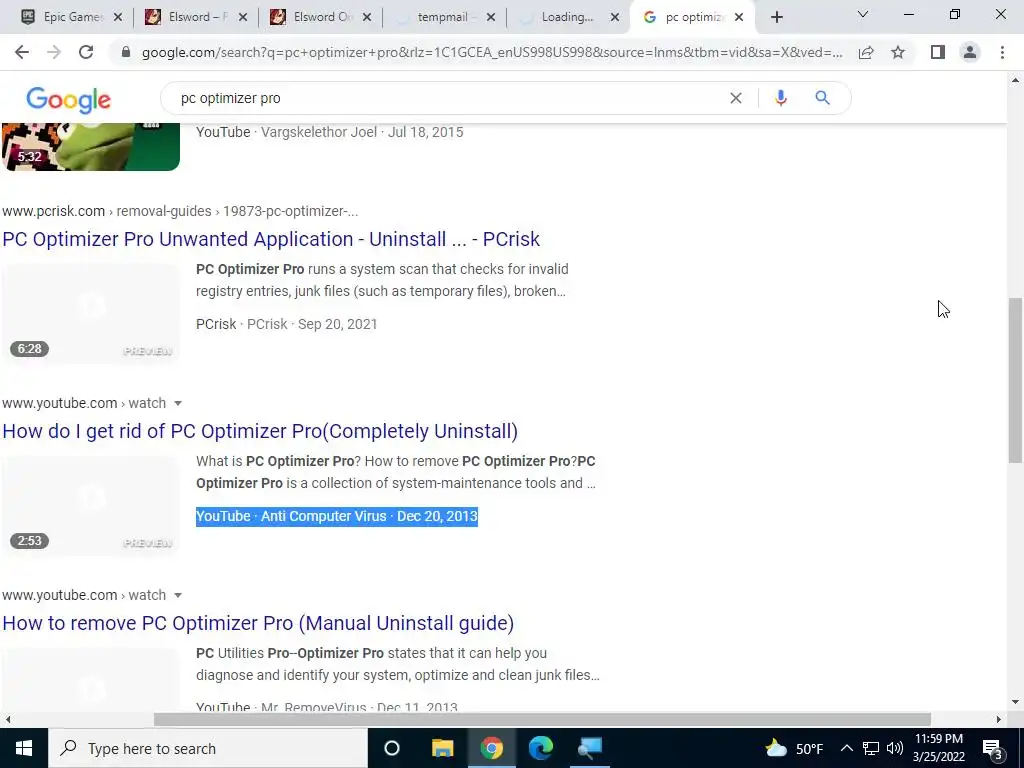Click the www.pcrisk.com breadcrumb URL
Screen dimensions: 1024x768
(x=180, y=211)
